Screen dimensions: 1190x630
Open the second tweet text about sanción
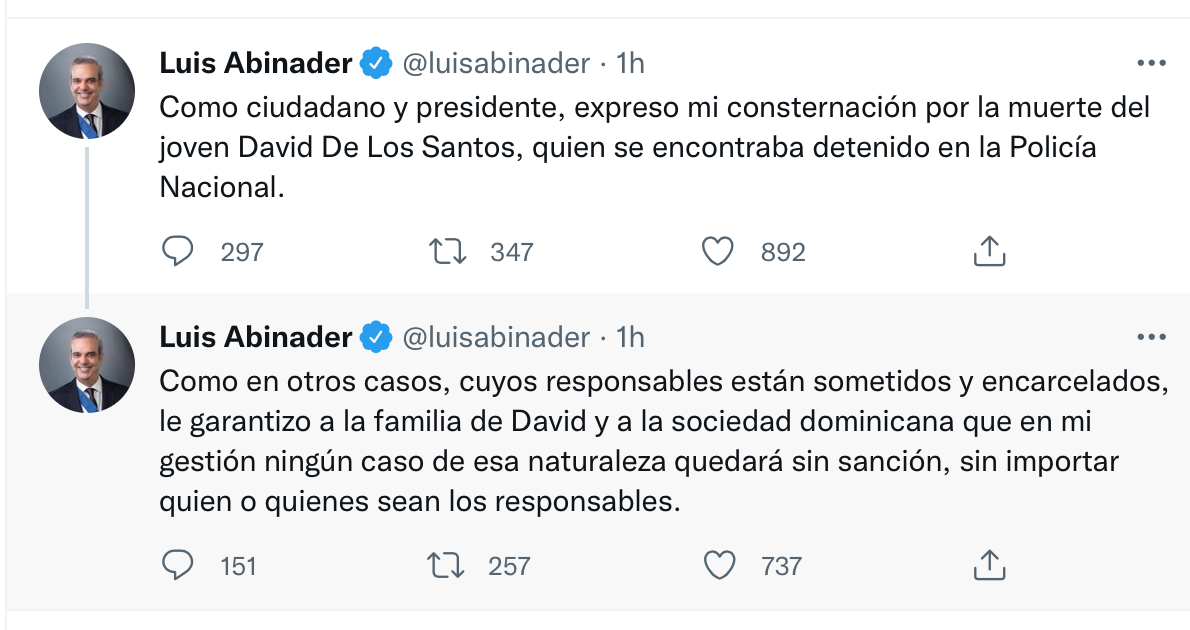coord(664,441)
